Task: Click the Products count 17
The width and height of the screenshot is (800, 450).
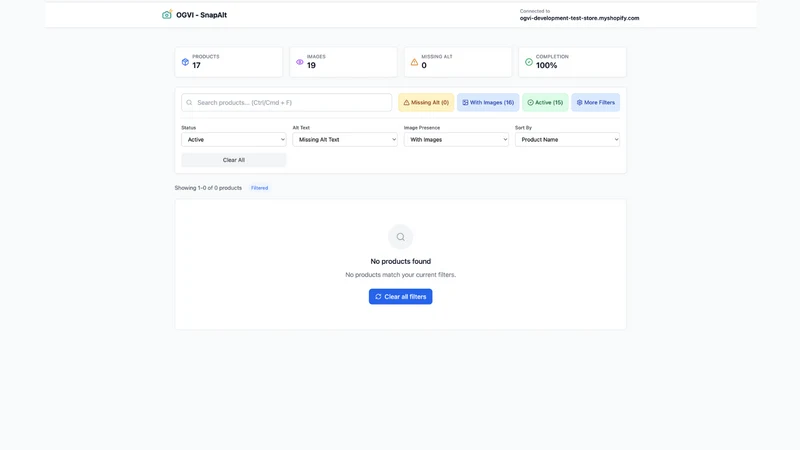Action: pos(196,65)
